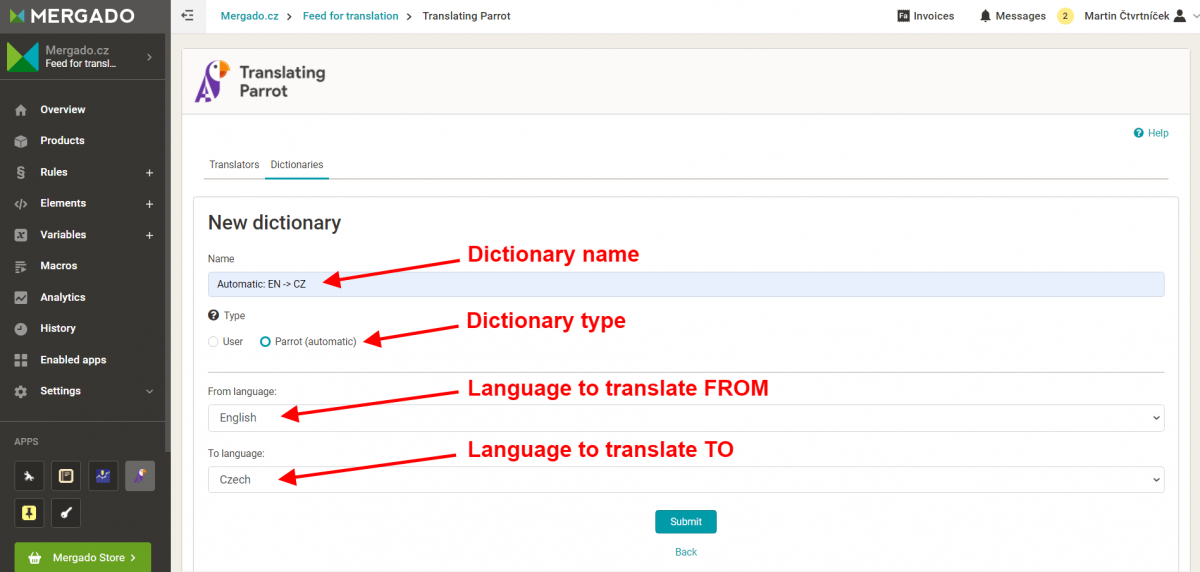Open the yellow pushpin app icon
1200x572 pixels.
[29, 513]
